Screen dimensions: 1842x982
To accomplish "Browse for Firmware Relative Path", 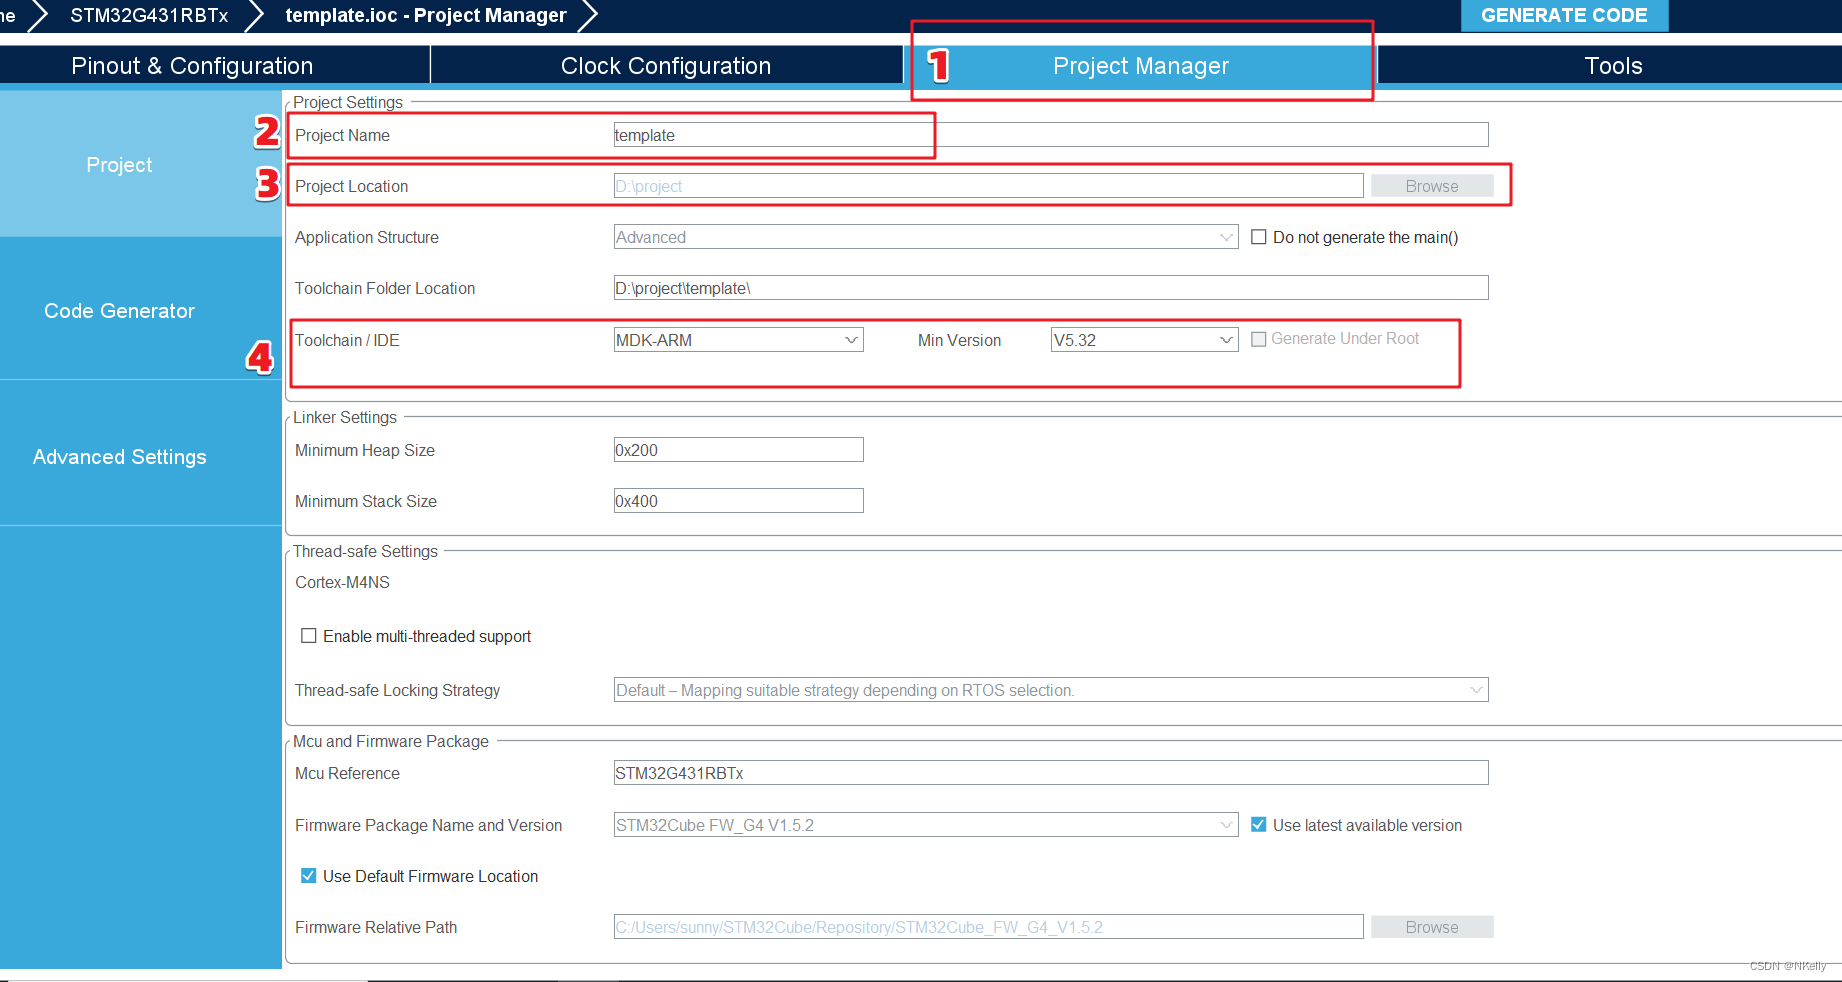I will coord(1432,927).
